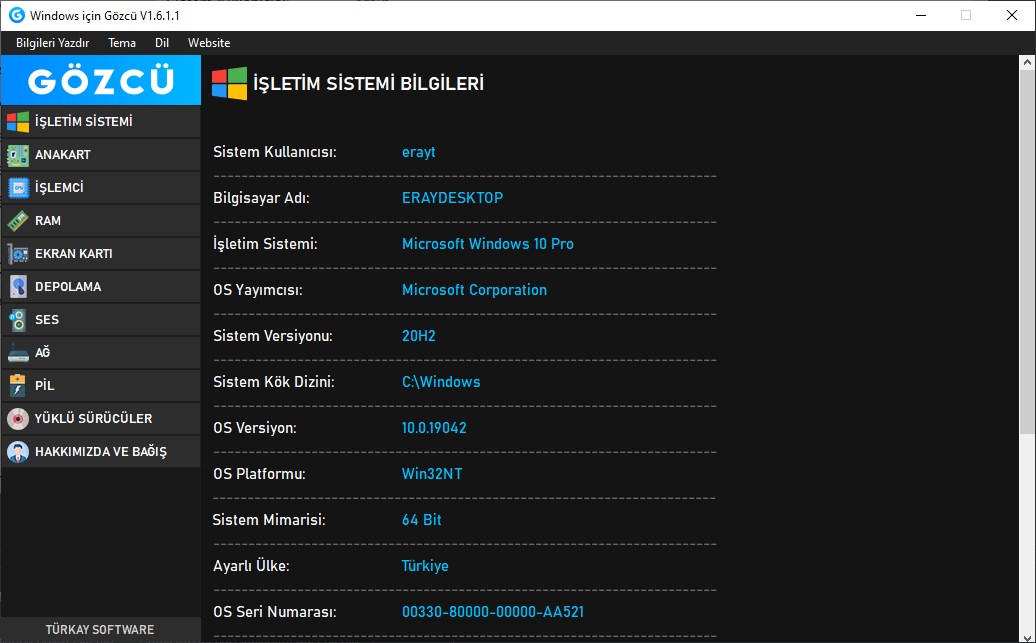Image resolution: width=1036 pixels, height=643 pixels.
Task: Open the DEPOLAMA section label
Action: click(x=68, y=287)
